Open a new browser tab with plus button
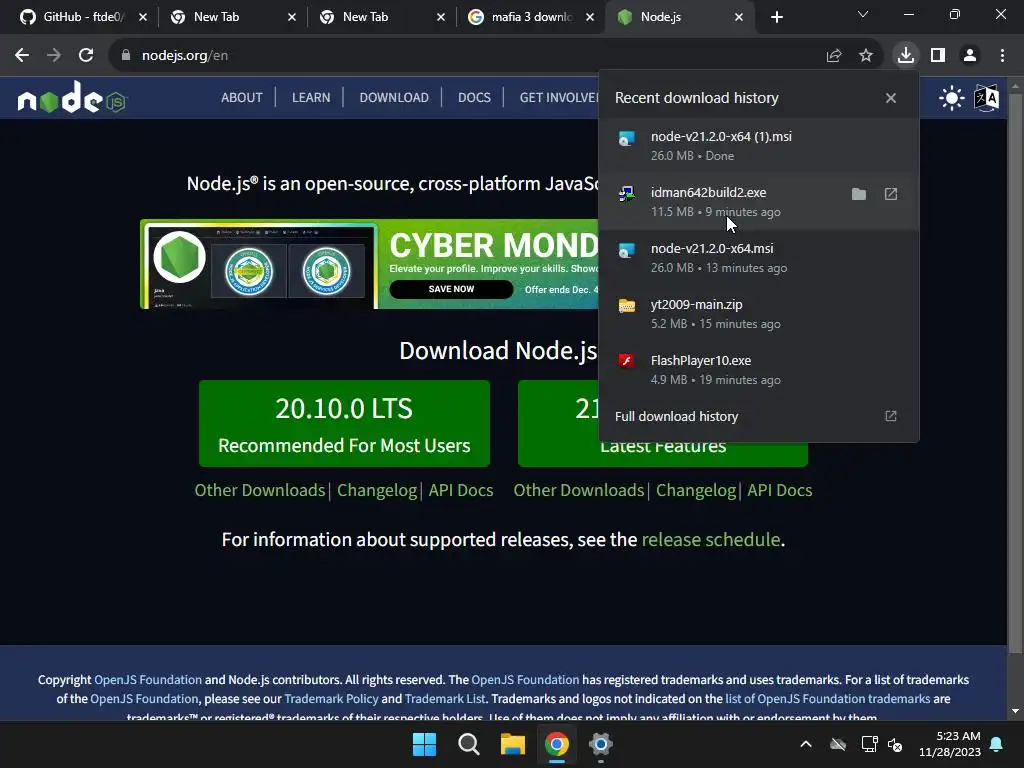 tap(776, 17)
